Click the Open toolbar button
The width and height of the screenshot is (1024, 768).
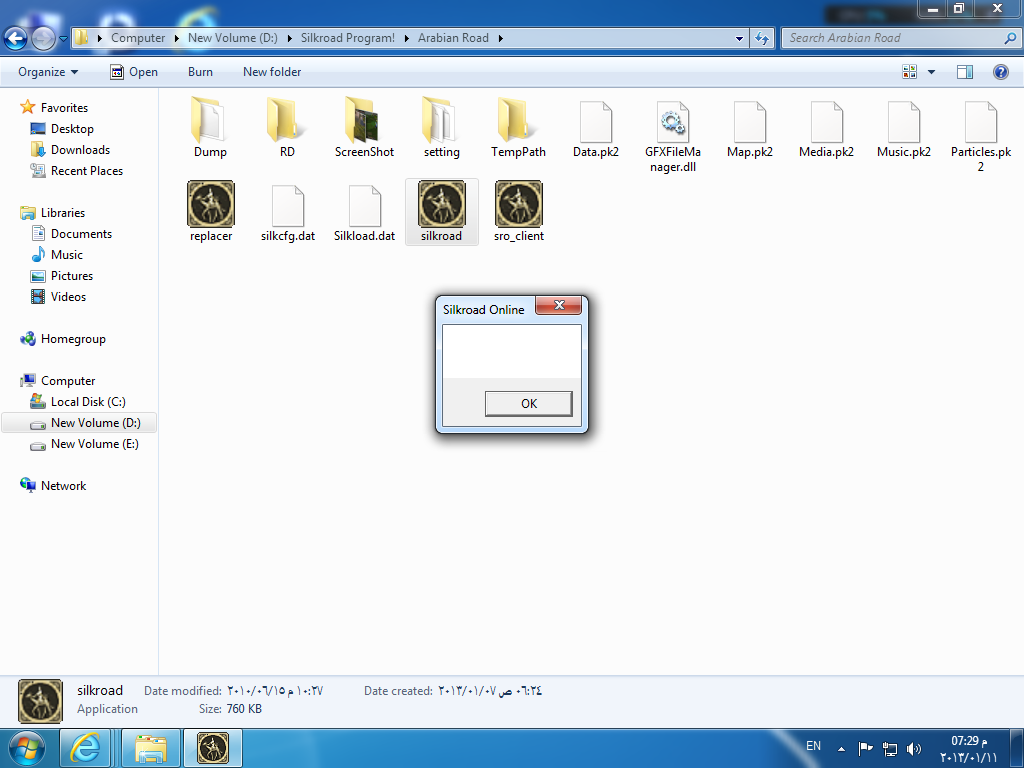[134, 72]
